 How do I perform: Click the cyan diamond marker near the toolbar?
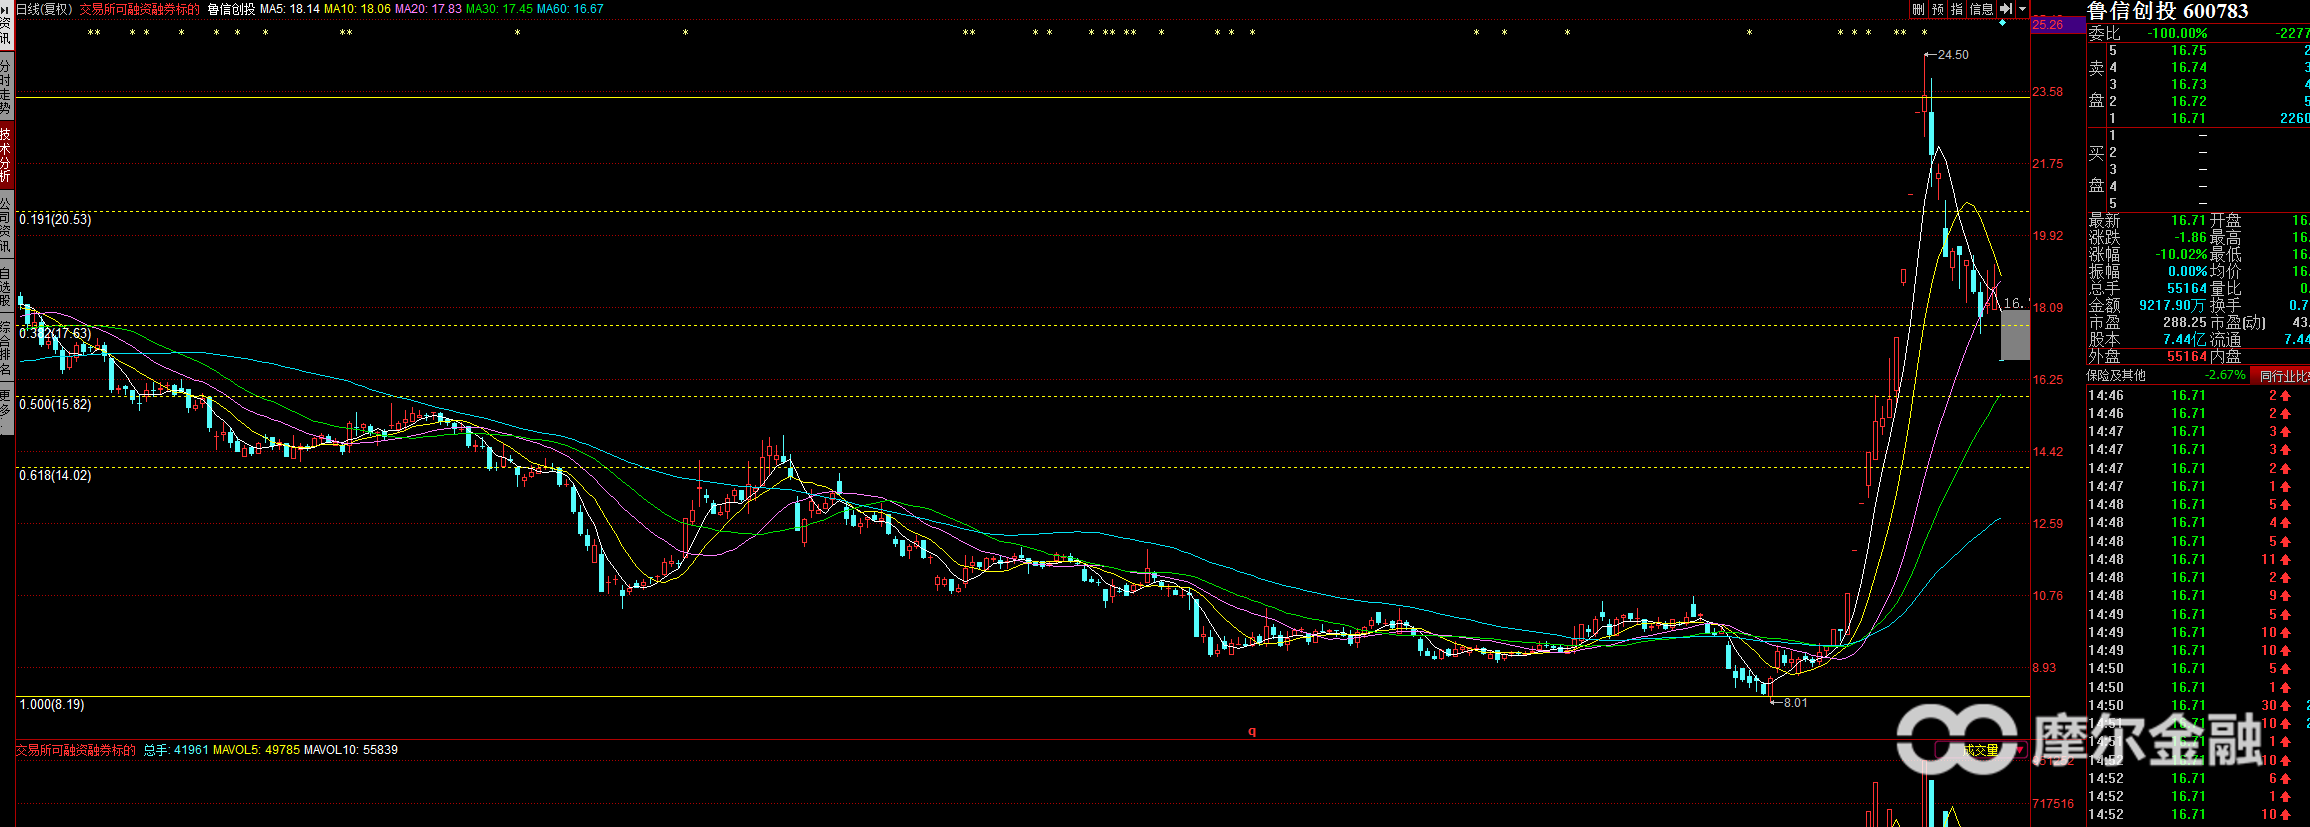tap(2002, 23)
